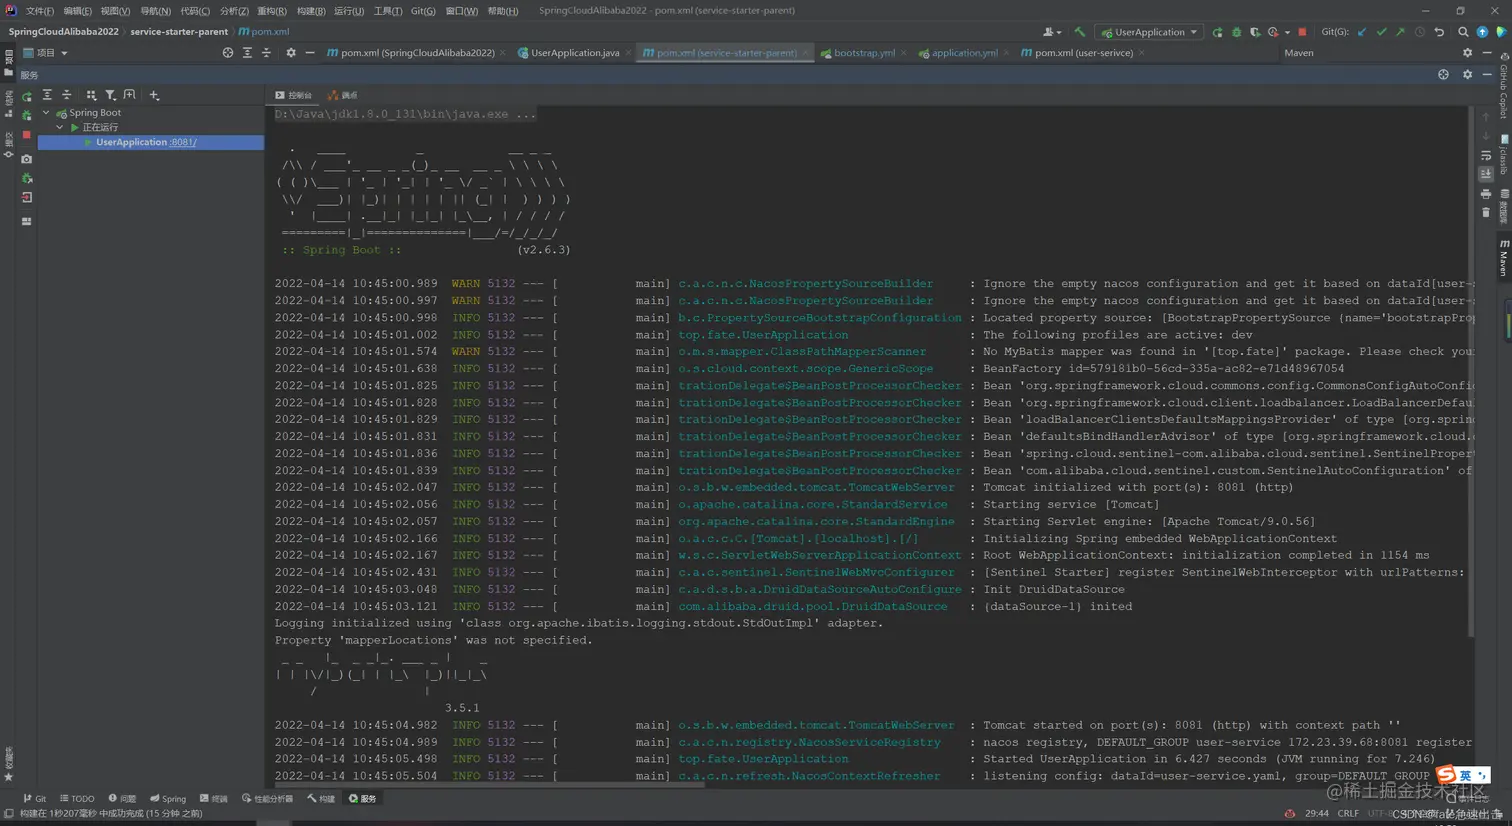Open the 文件(F) menu
Viewport: 1512px width, 826px height.
[x=39, y=11]
